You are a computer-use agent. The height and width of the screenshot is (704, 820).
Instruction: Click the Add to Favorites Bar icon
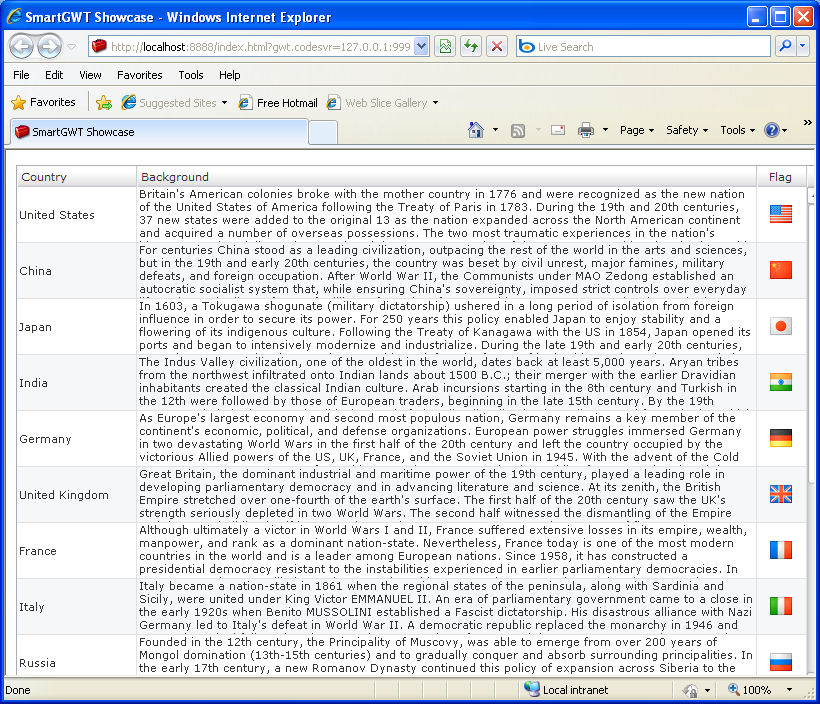pyautogui.click(x=104, y=103)
